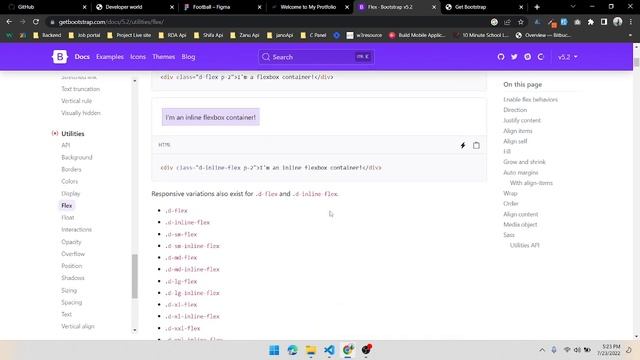Open the Job portal bookmark folder
The image size is (640, 360).
click(x=84, y=35)
